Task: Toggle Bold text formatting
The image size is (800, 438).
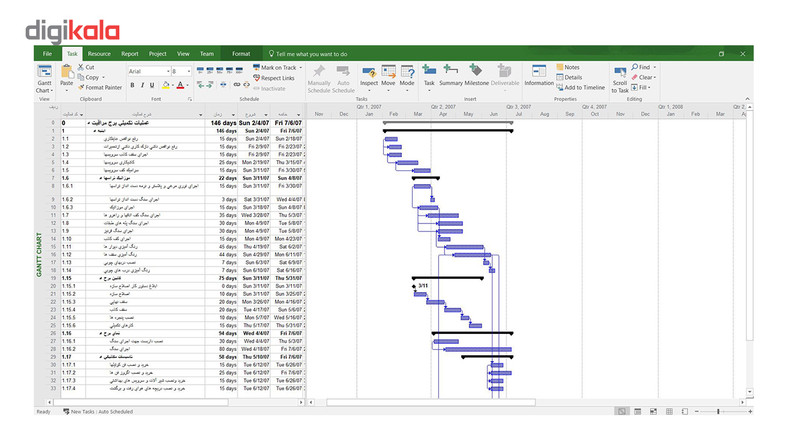Action: (x=132, y=85)
